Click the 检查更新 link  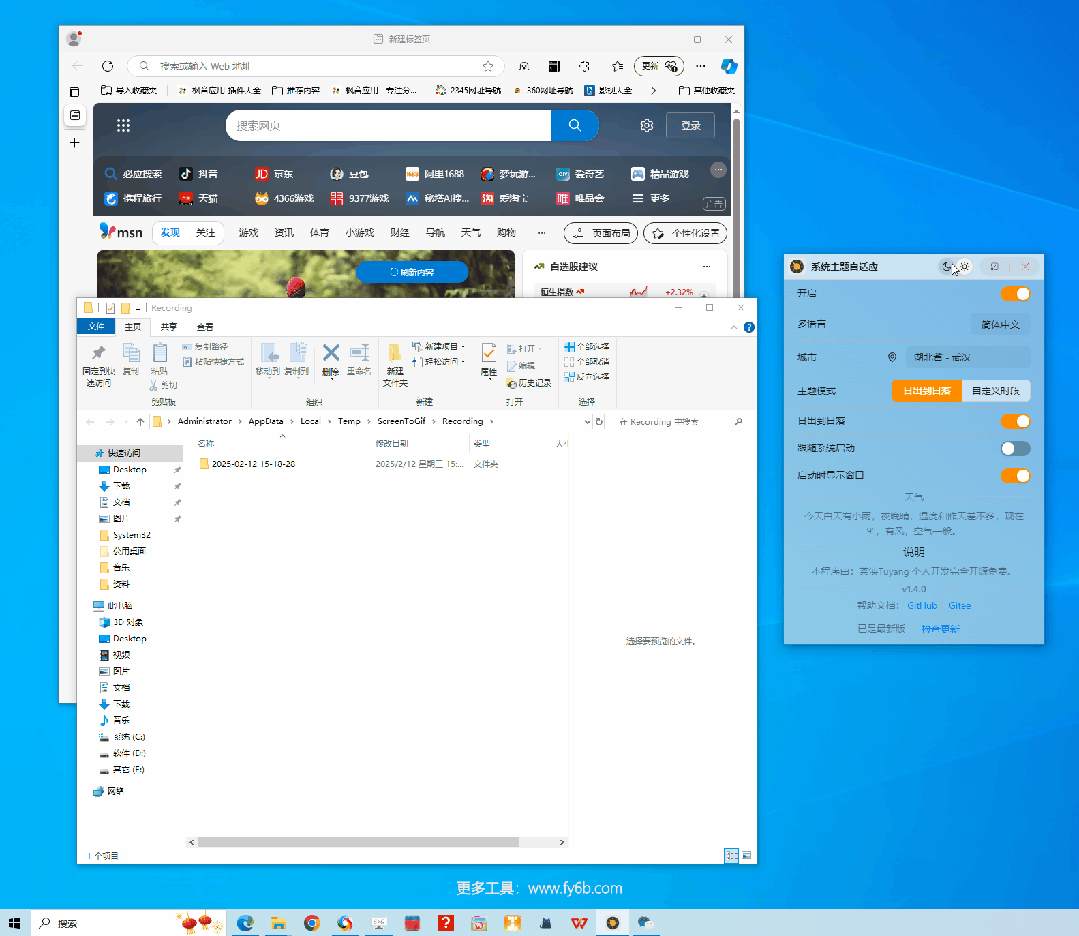[940, 628]
